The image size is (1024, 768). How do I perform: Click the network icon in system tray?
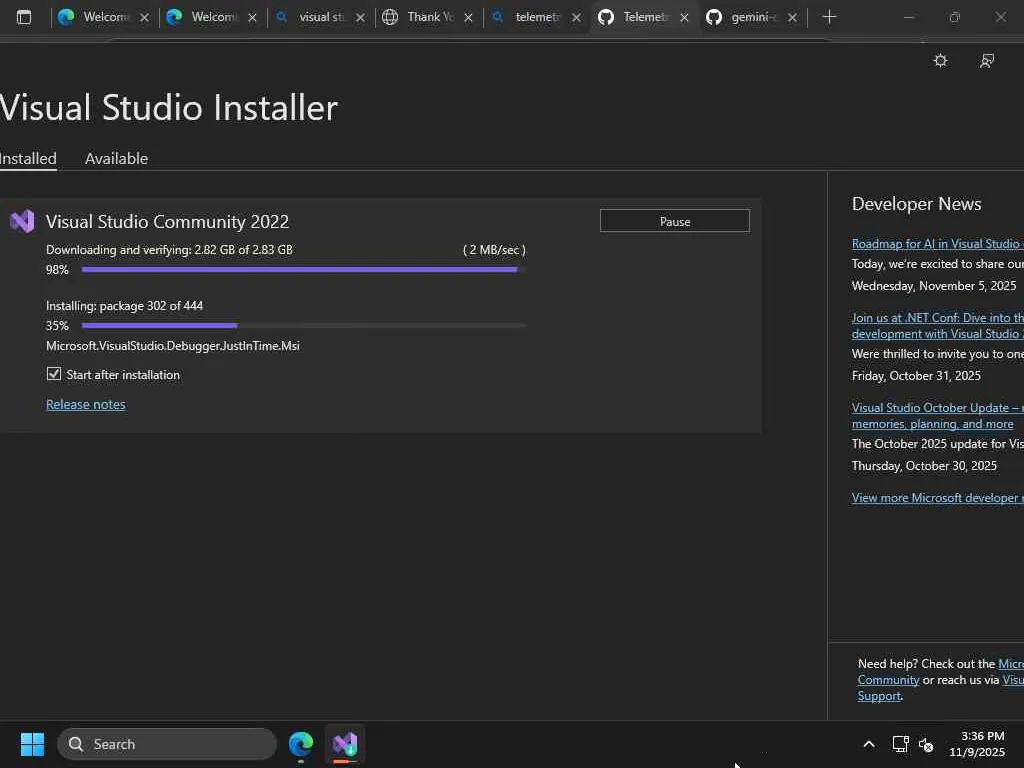coord(900,744)
